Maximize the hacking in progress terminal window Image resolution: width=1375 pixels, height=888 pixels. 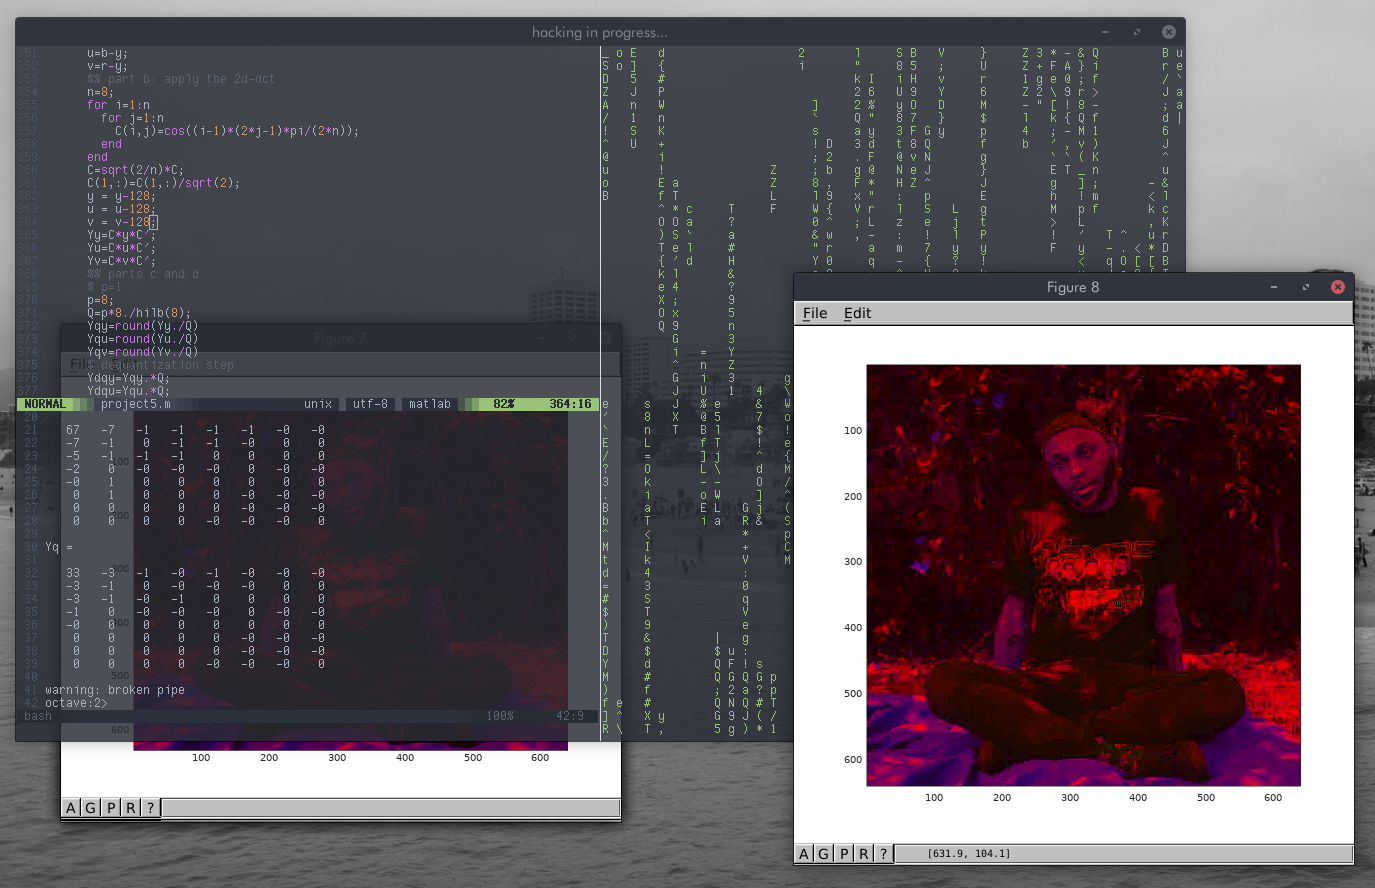point(1137,32)
